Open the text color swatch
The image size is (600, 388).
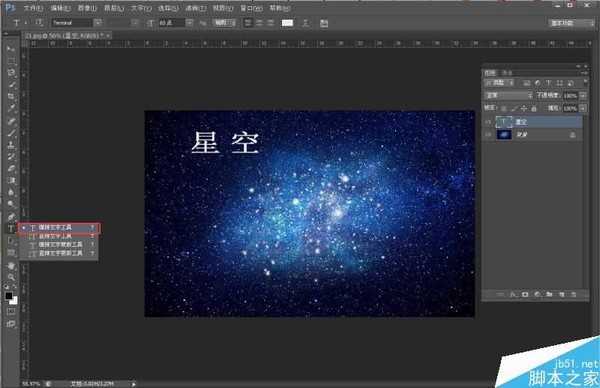pyautogui.click(x=287, y=23)
